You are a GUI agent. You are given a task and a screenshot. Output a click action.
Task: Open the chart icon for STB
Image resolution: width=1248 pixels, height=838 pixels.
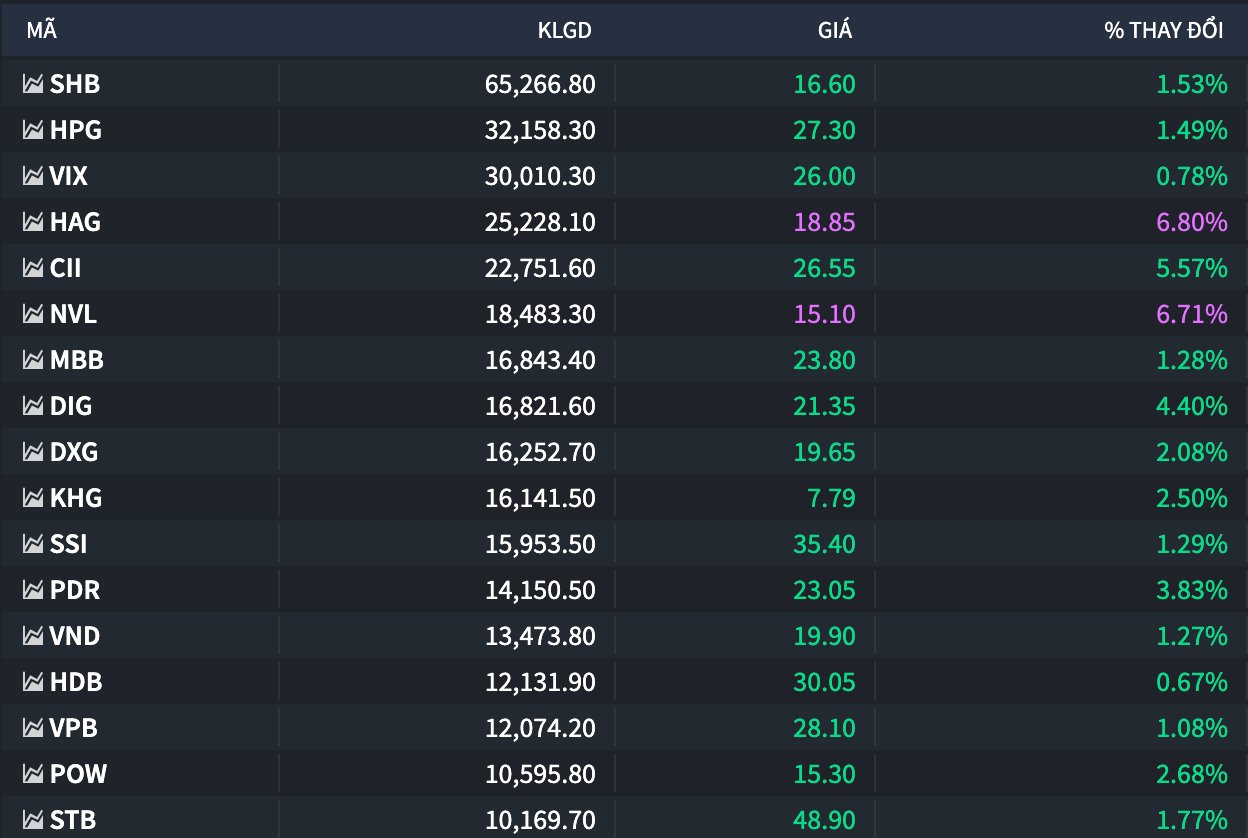(x=33, y=820)
